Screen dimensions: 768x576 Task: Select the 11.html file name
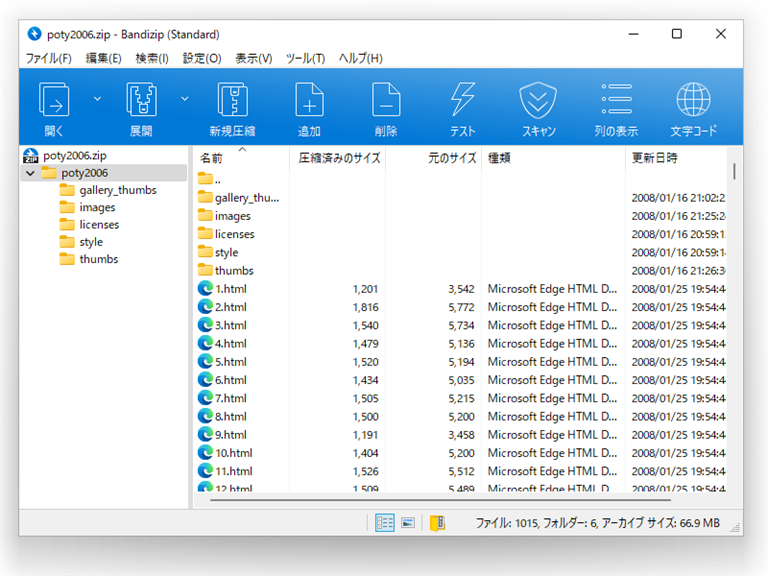(234, 471)
